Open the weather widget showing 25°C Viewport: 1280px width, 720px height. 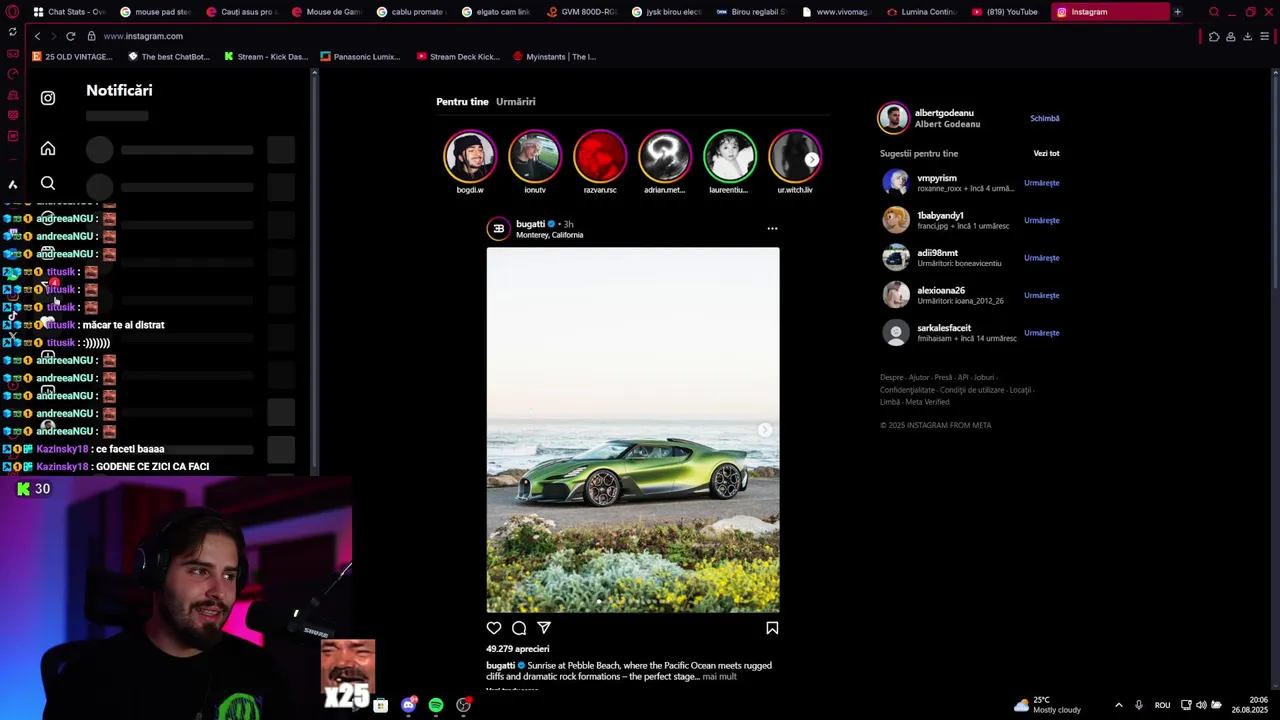coord(1047,705)
